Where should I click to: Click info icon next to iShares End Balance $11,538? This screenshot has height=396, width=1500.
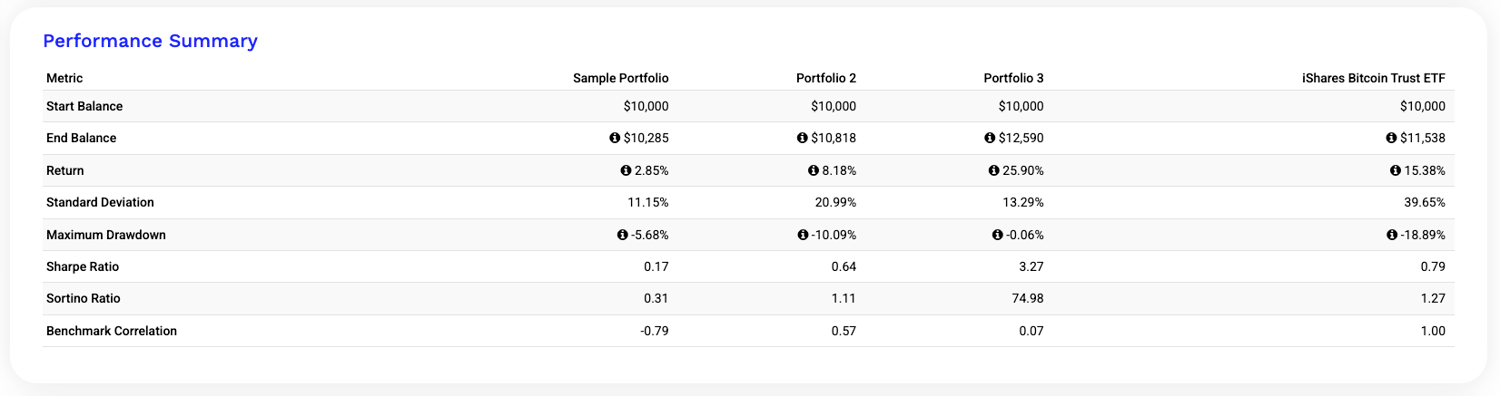(1392, 138)
